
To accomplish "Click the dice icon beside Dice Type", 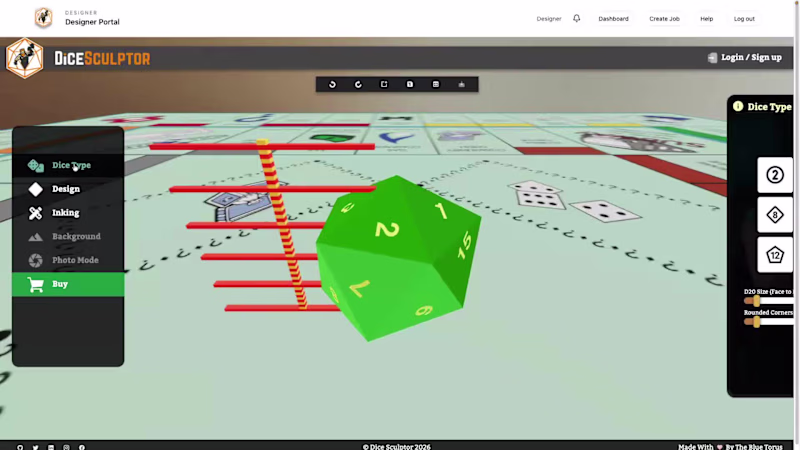I will pyautogui.click(x=36, y=165).
